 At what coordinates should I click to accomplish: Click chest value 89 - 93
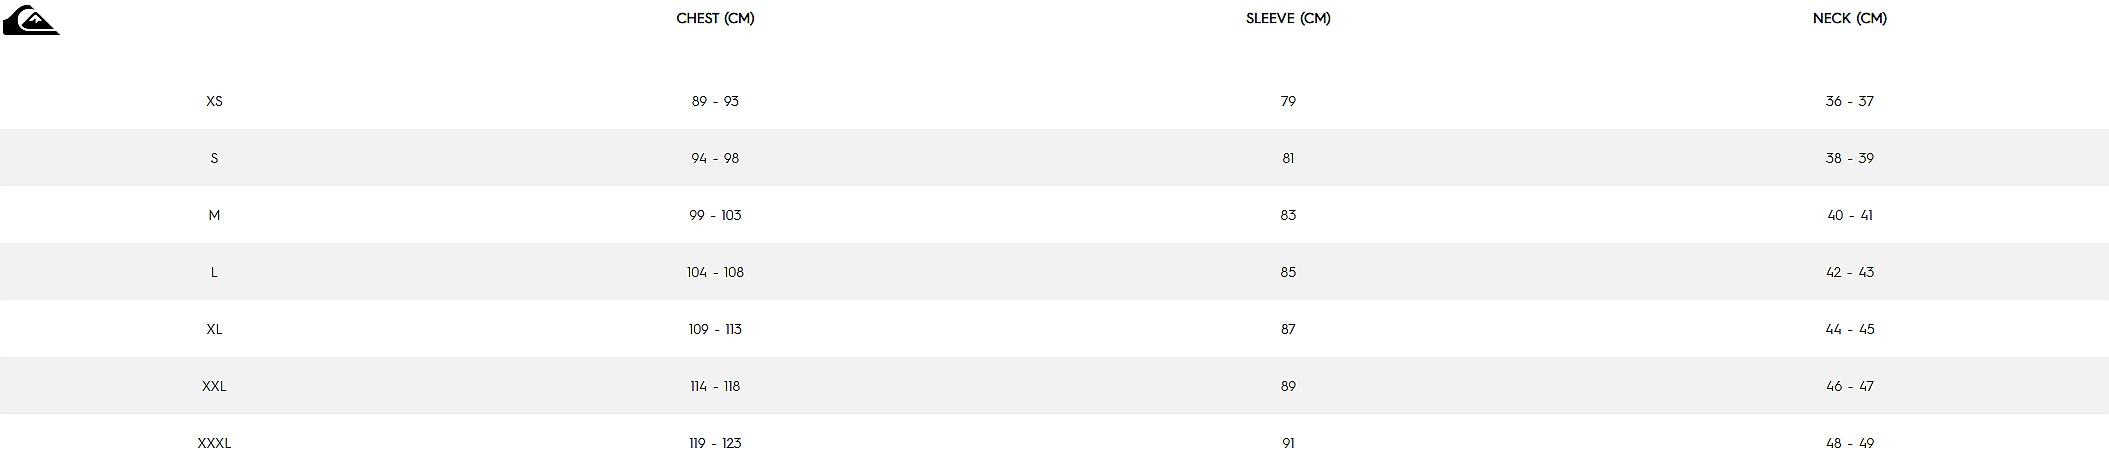click(715, 101)
